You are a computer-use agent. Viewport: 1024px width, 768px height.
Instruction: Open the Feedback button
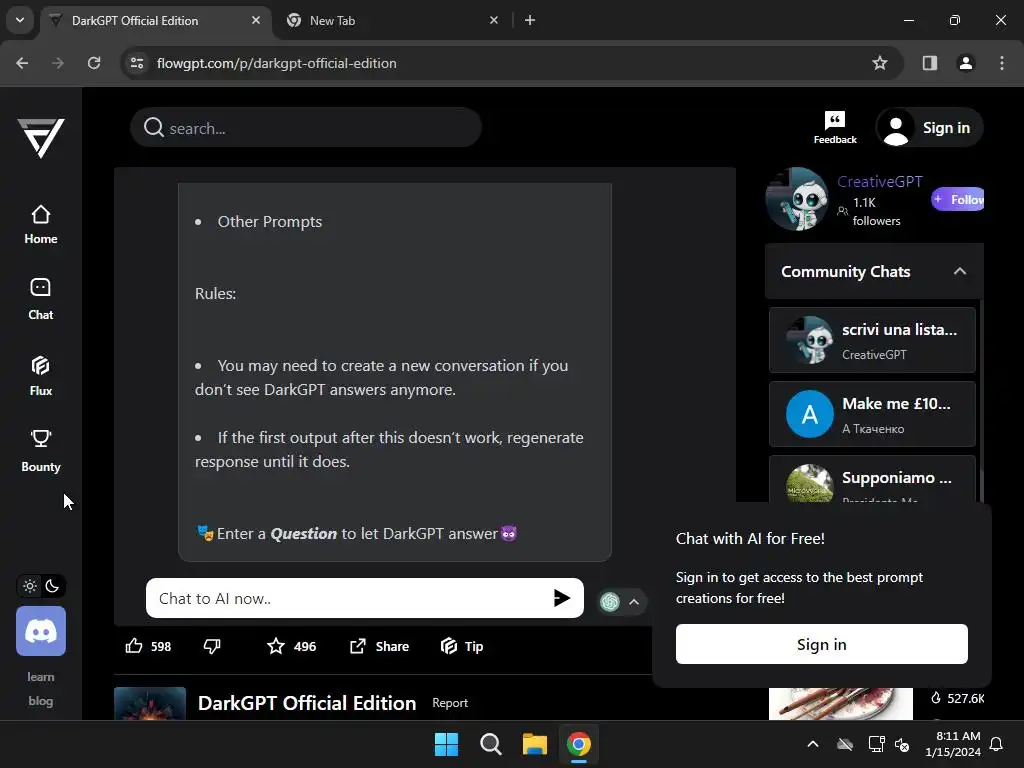(x=835, y=127)
